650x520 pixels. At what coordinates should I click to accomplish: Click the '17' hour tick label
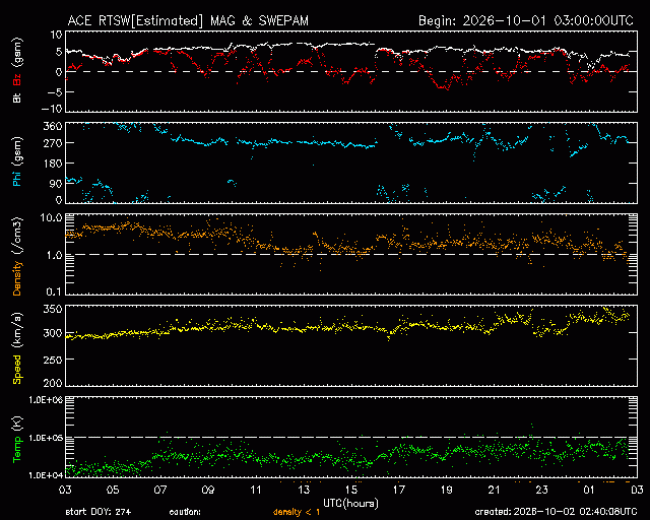pos(399,490)
